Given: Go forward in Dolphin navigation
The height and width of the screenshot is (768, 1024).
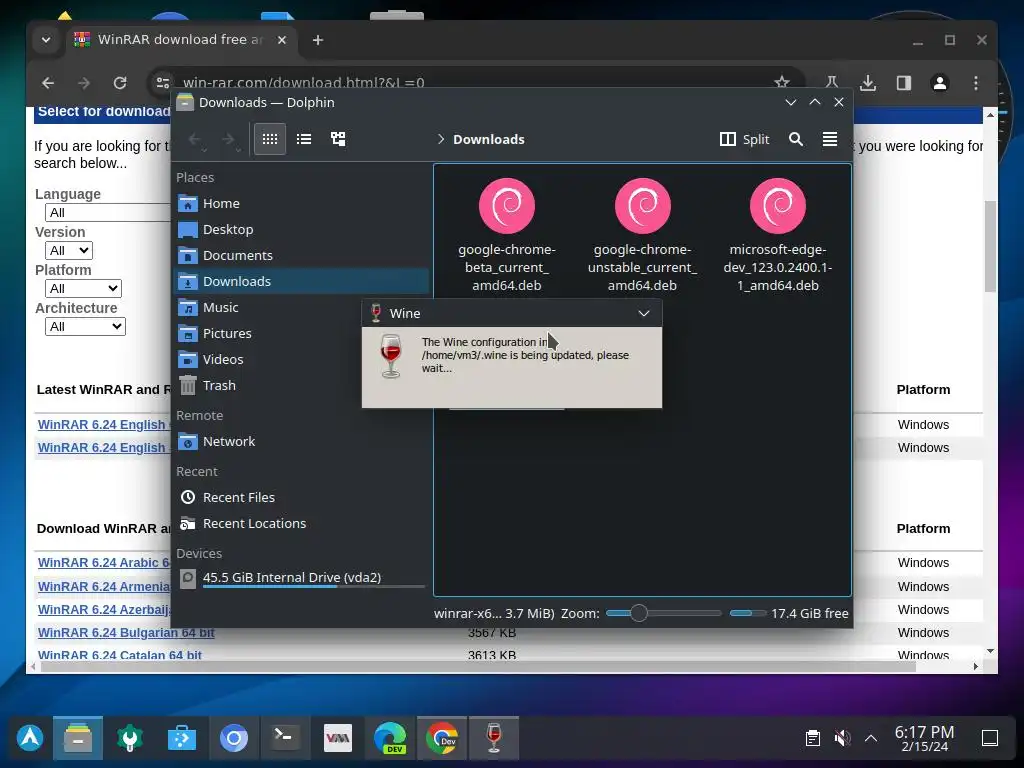Looking at the screenshot, I should (x=229, y=139).
